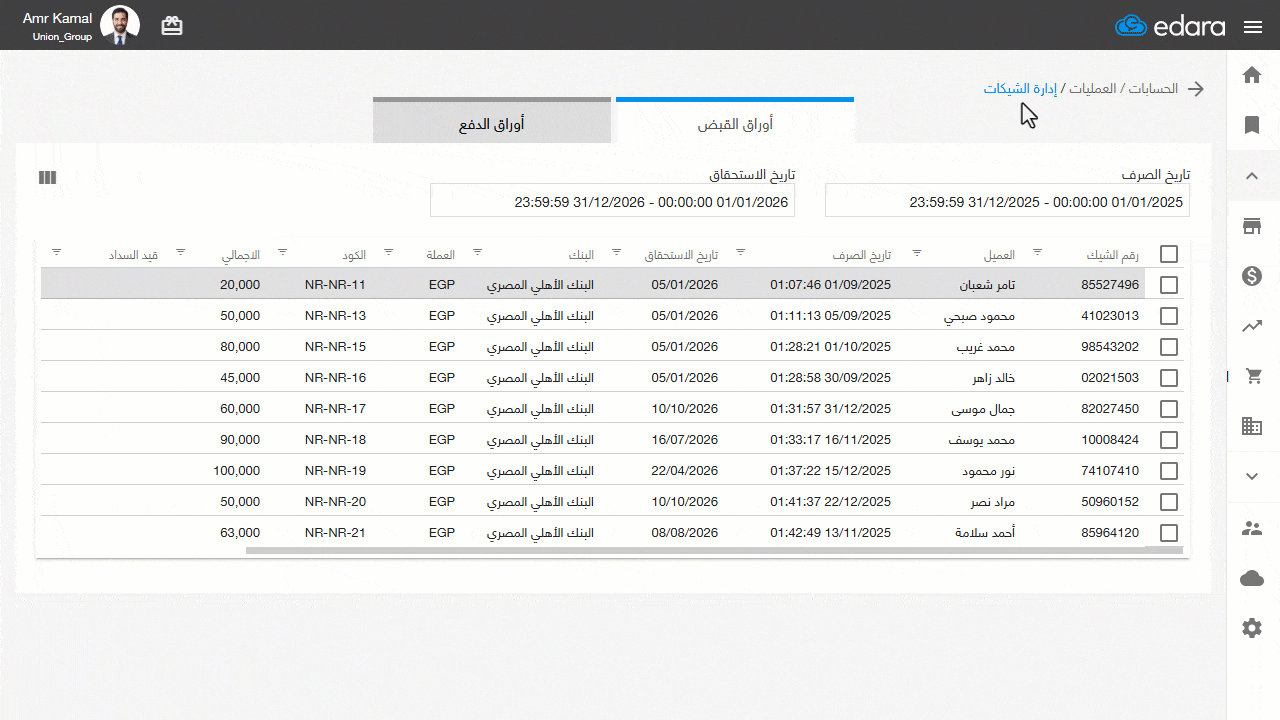Check the row for cheque 10008424

1169,440
